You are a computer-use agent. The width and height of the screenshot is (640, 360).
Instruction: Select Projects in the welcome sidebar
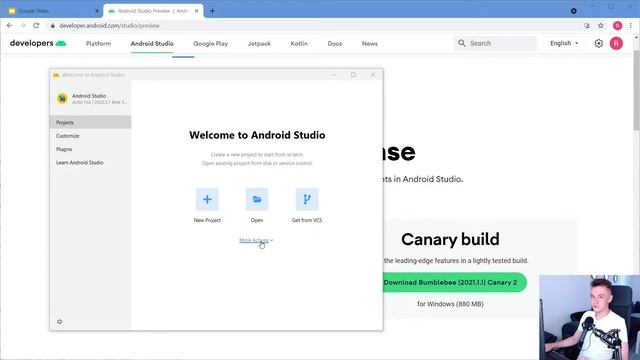[90, 122]
